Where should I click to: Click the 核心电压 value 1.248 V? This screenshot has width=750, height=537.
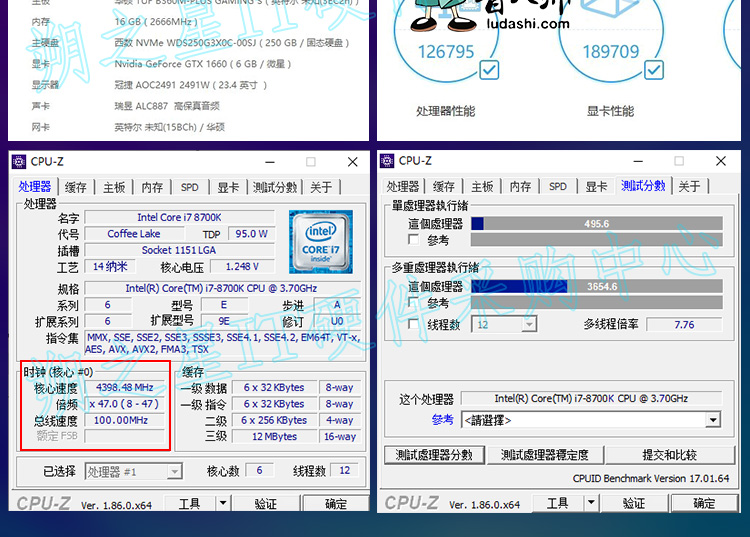242,266
